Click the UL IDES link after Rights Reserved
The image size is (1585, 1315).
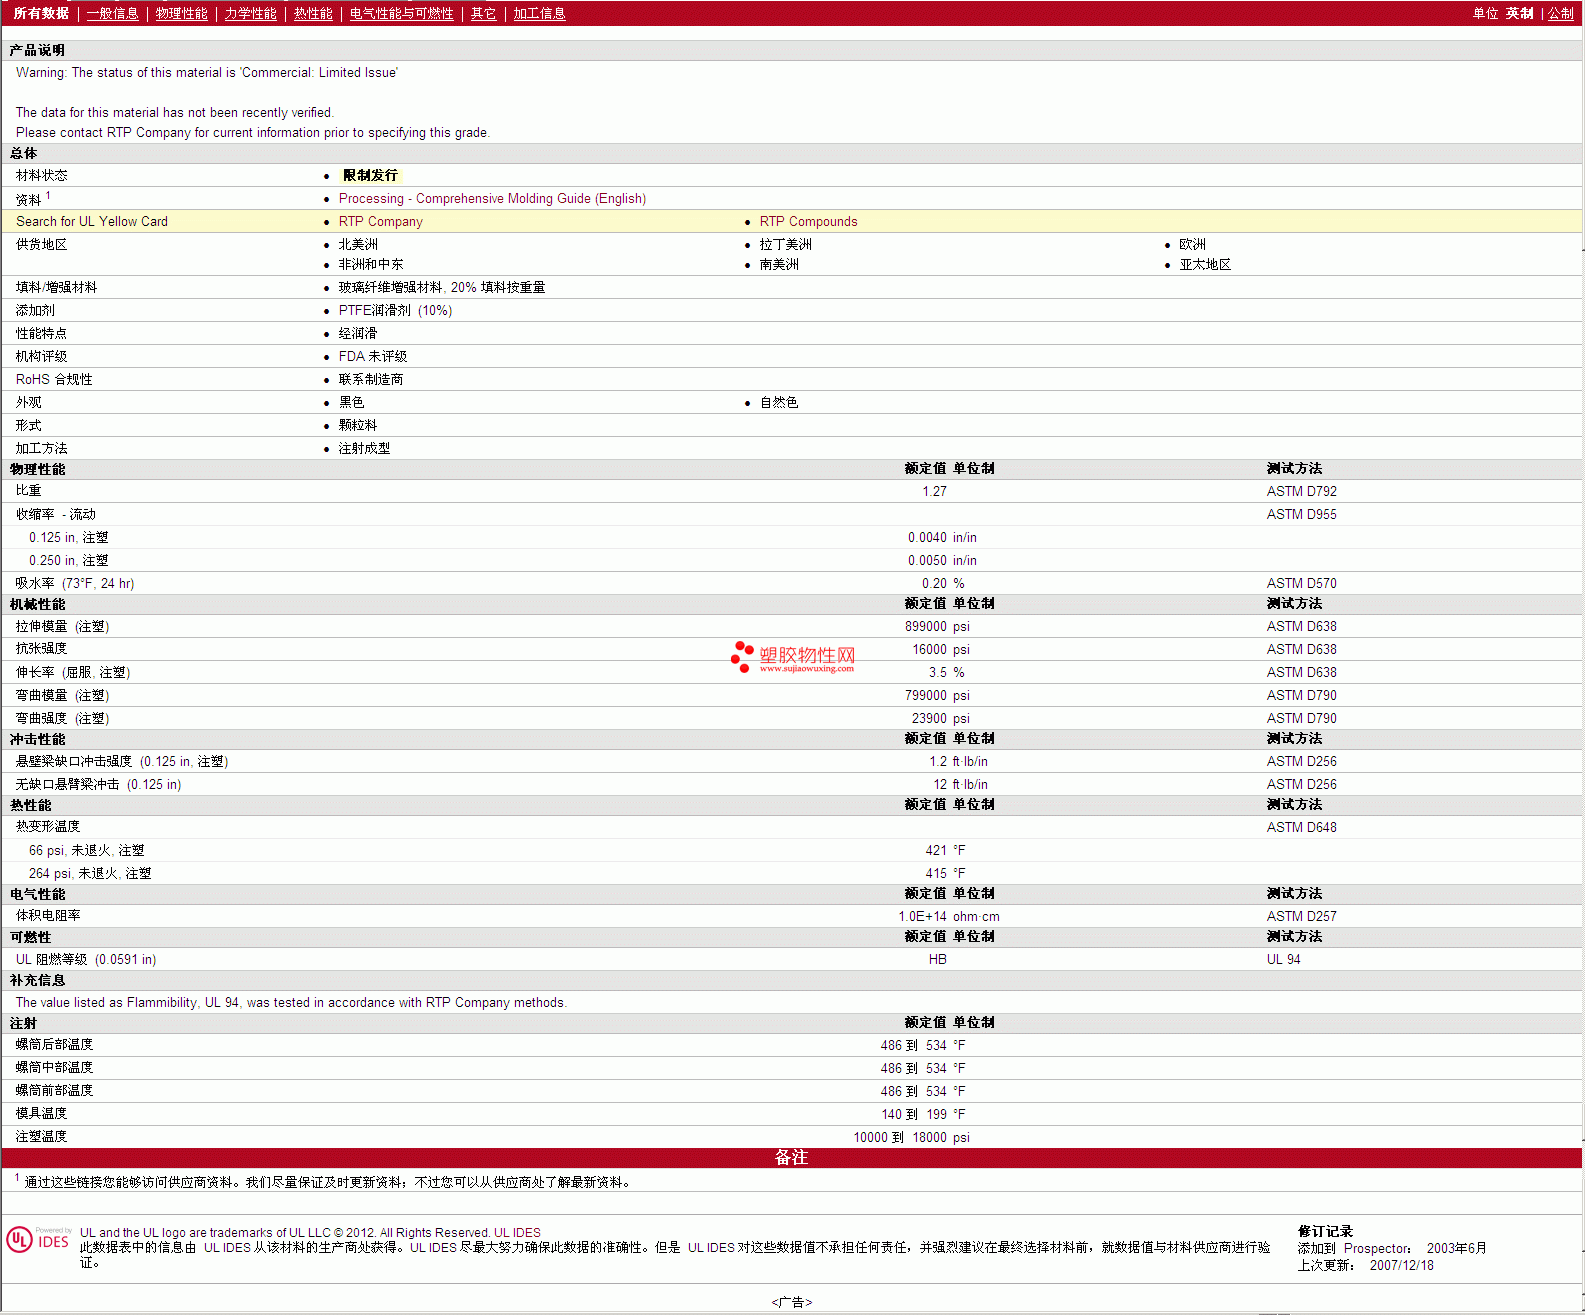tap(517, 1232)
